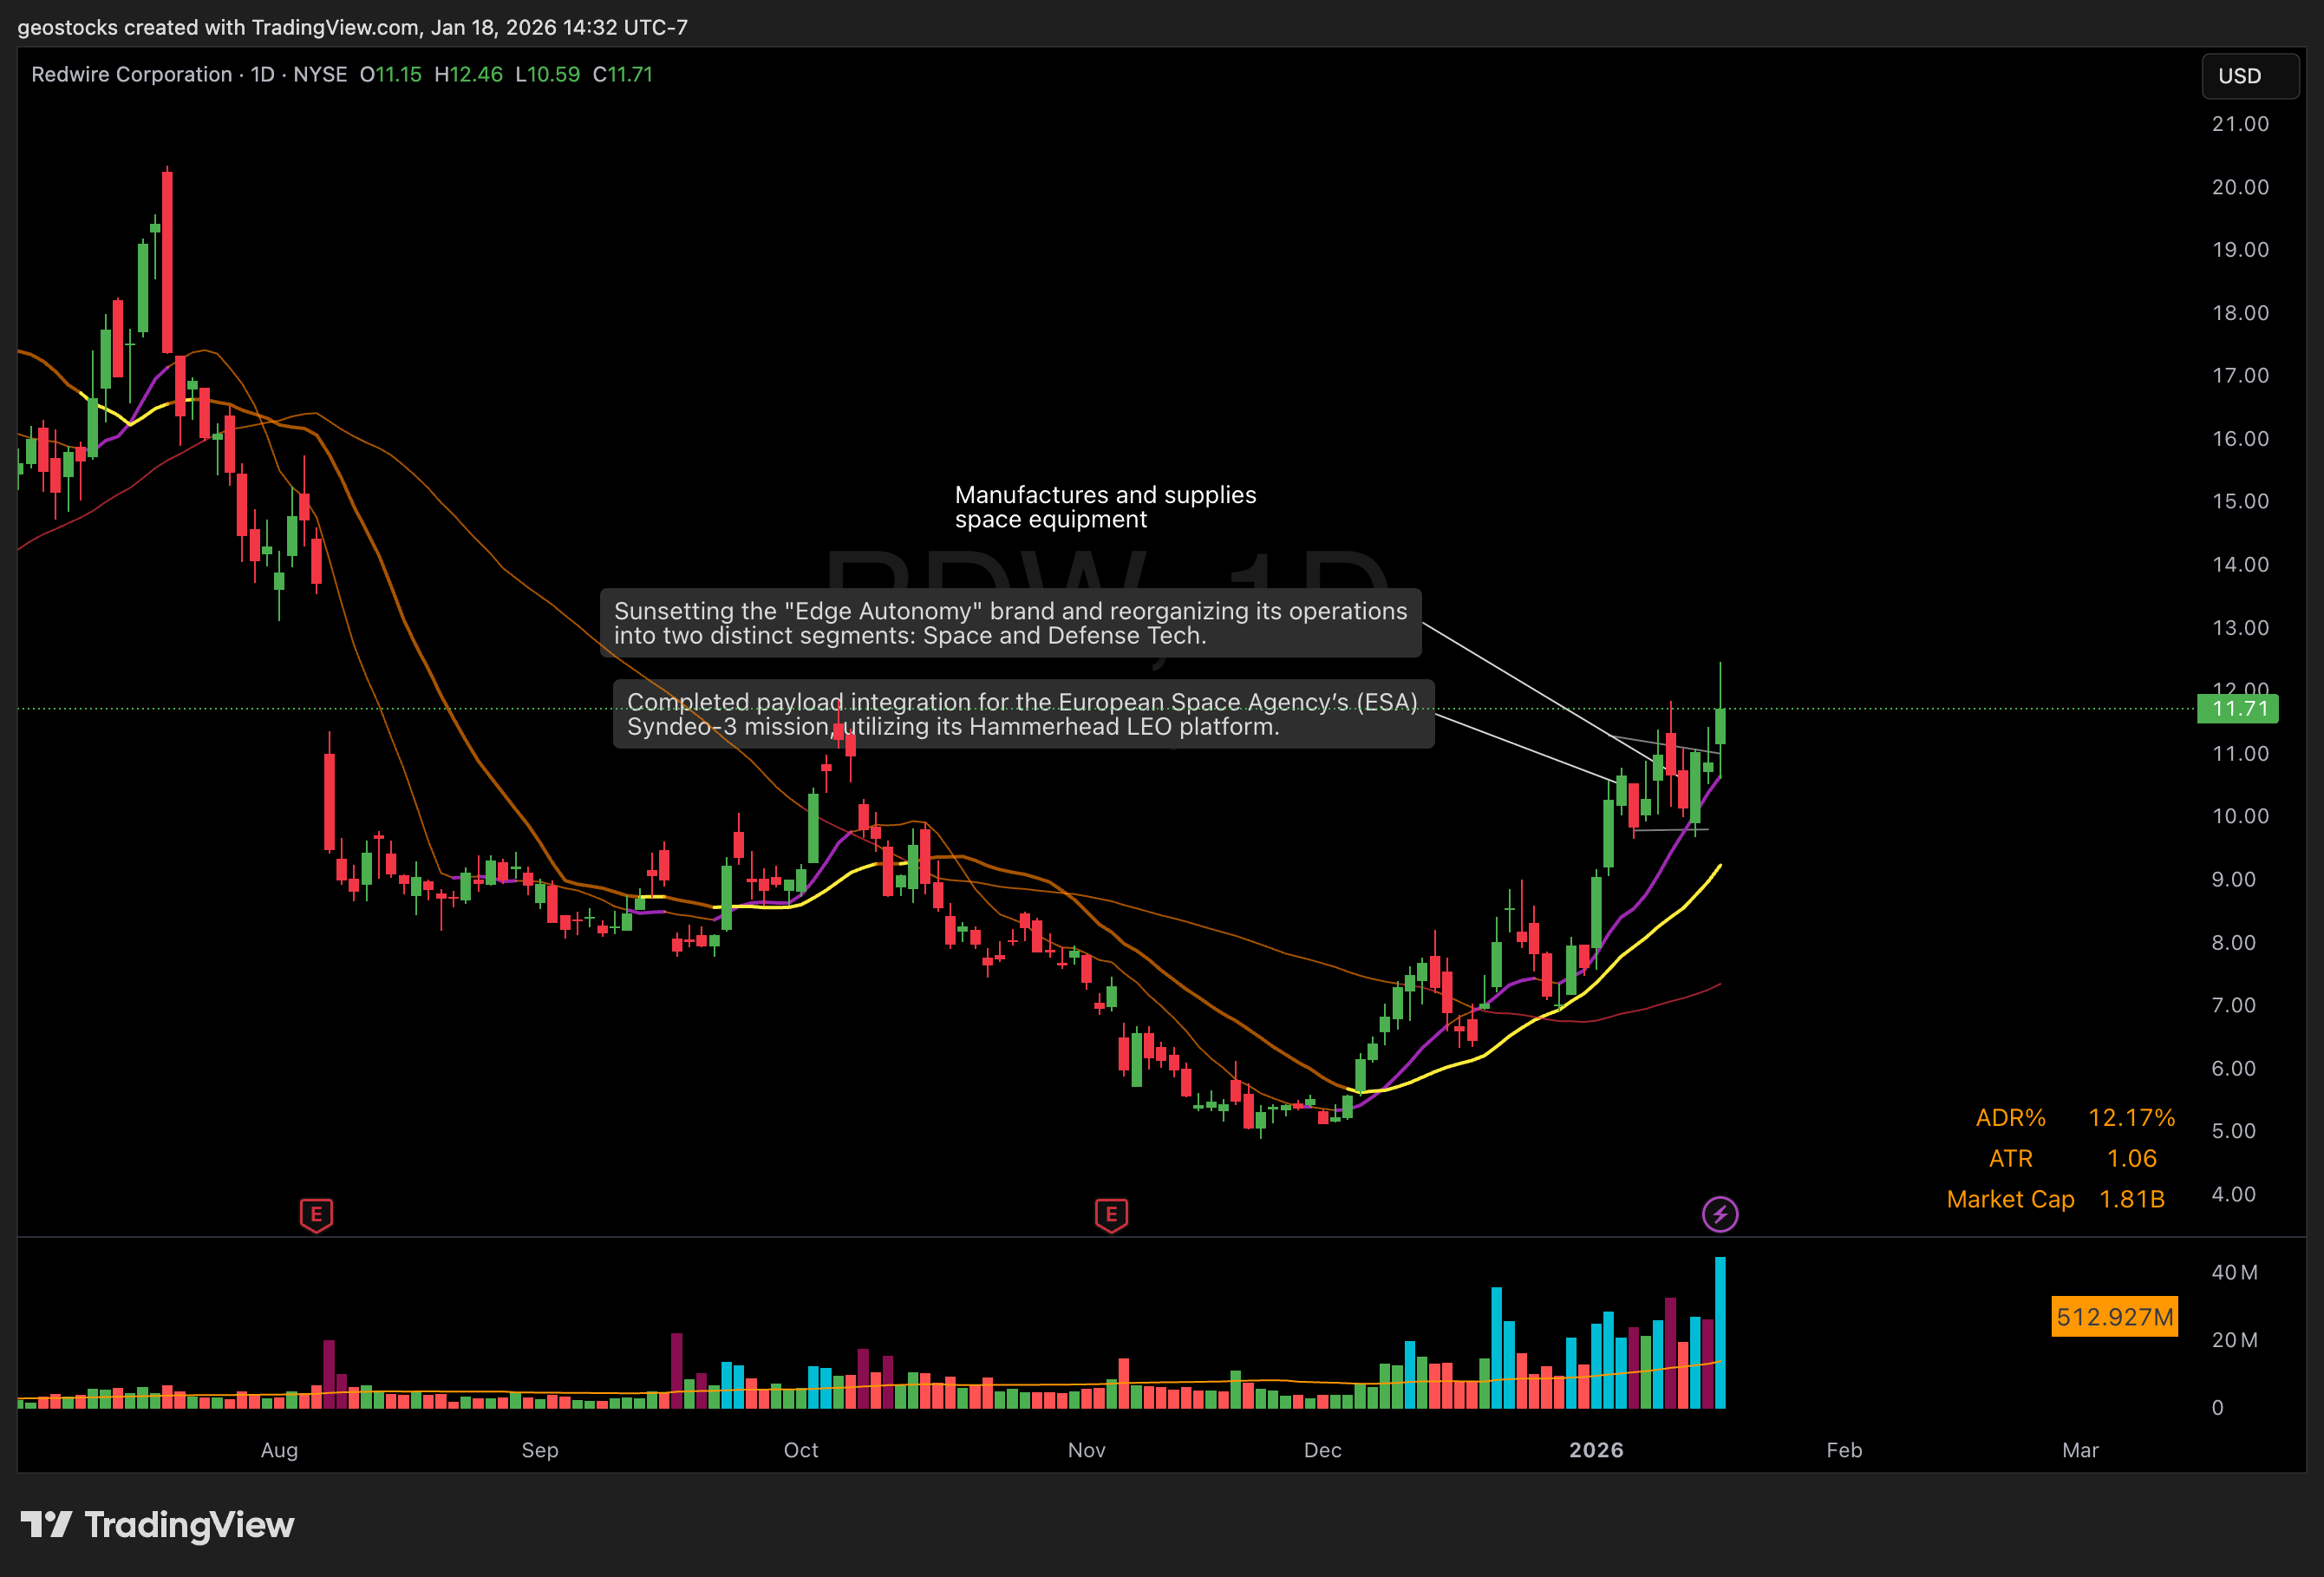Click the August earnings E marker
The image size is (2324, 1577).
(x=316, y=1214)
